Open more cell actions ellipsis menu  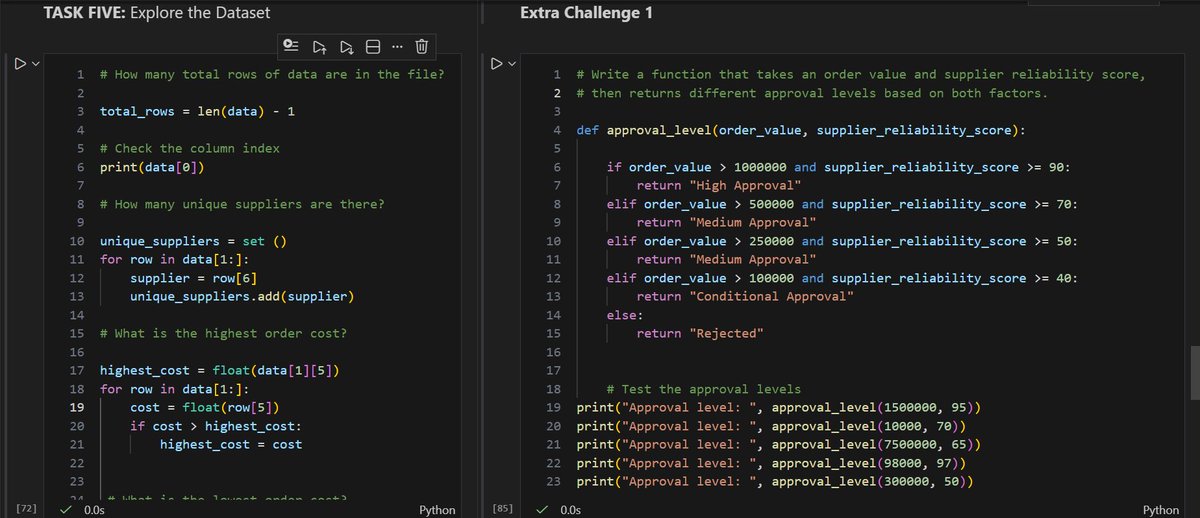coord(397,46)
